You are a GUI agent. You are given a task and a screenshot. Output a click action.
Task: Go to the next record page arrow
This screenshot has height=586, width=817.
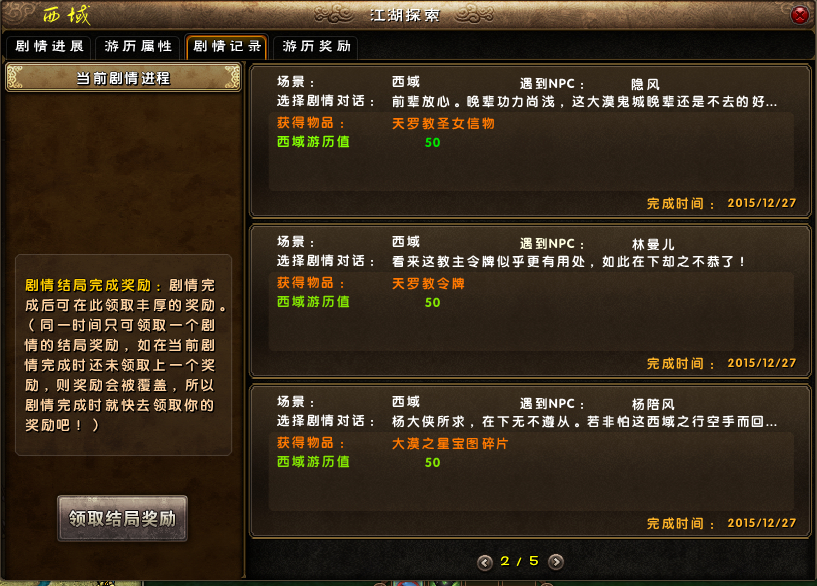click(x=556, y=562)
